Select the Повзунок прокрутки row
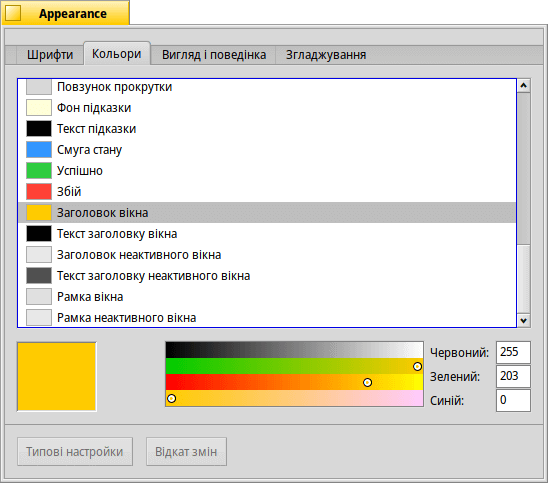This screenshot has height=483, width=548. click(267, 87)
